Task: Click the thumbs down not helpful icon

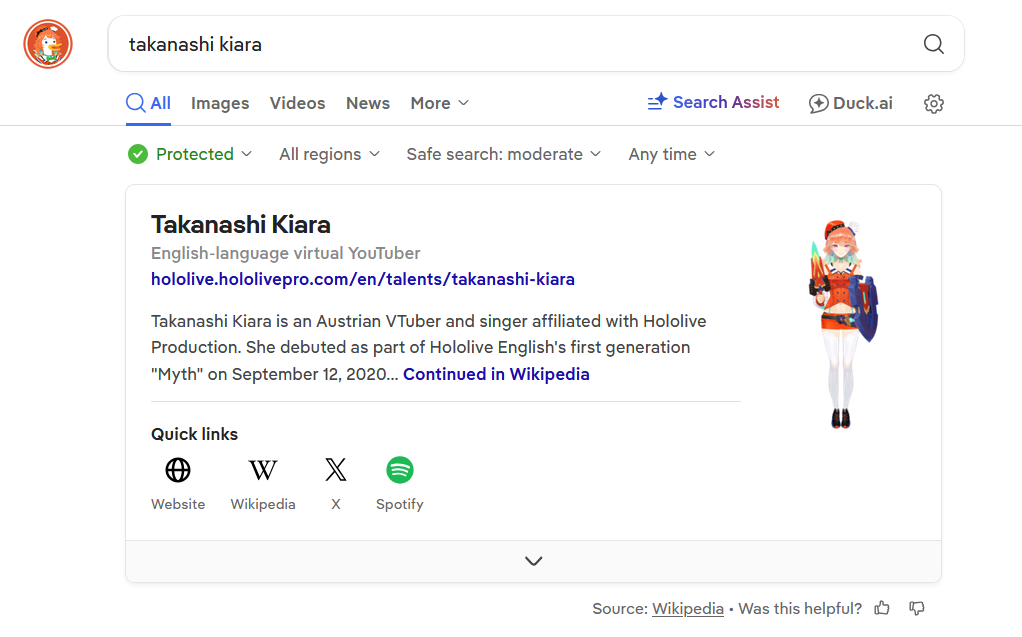Action: (916, 608)
